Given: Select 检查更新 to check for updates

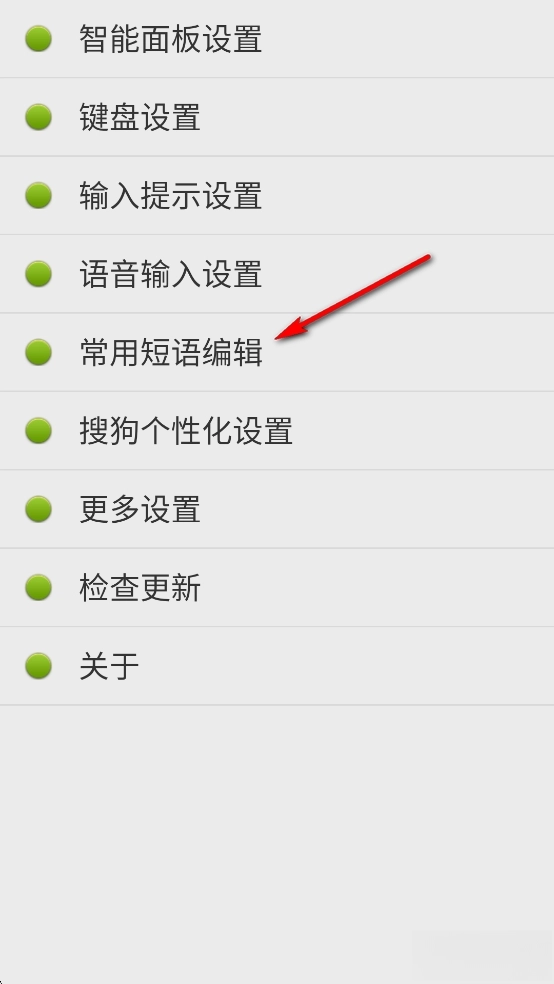Looking at the screenshot, I should 277,587.
